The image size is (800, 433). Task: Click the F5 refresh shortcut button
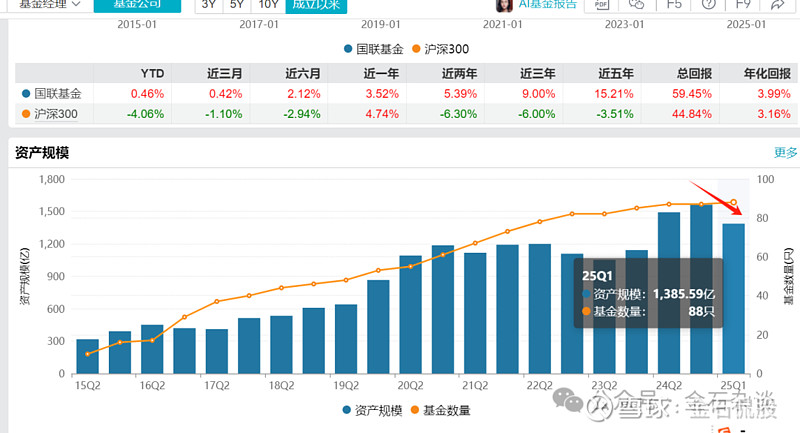pyautogui.click(x=674, y=4)
